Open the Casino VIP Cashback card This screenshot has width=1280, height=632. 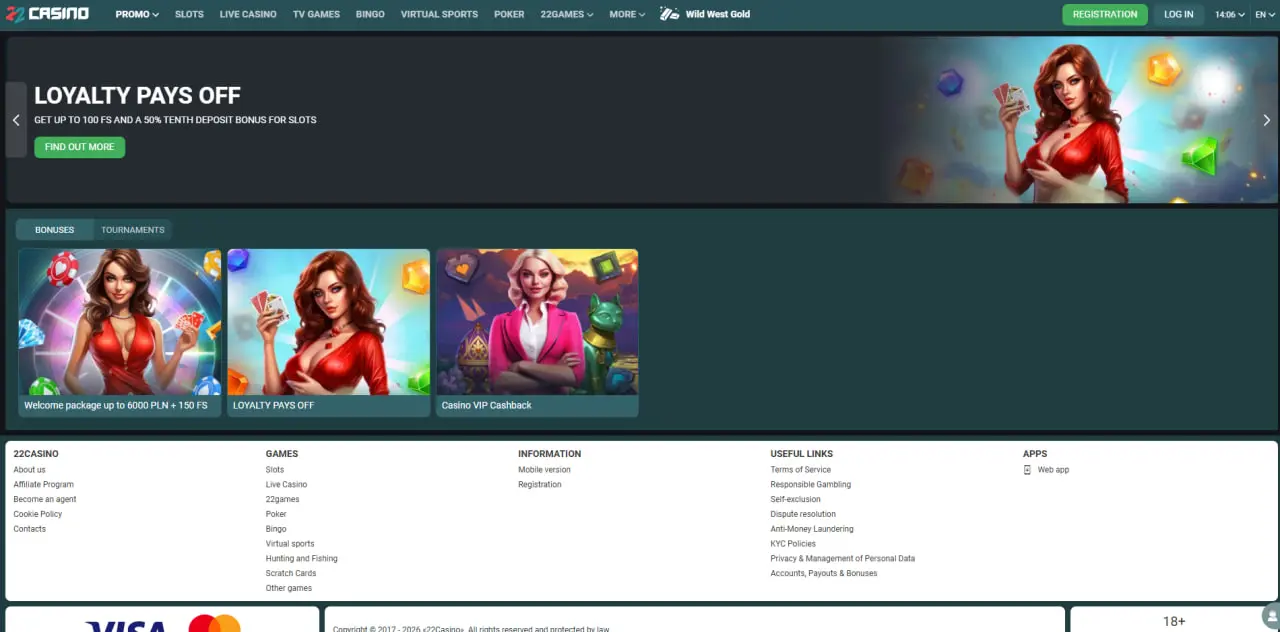(x=537, y=332)
